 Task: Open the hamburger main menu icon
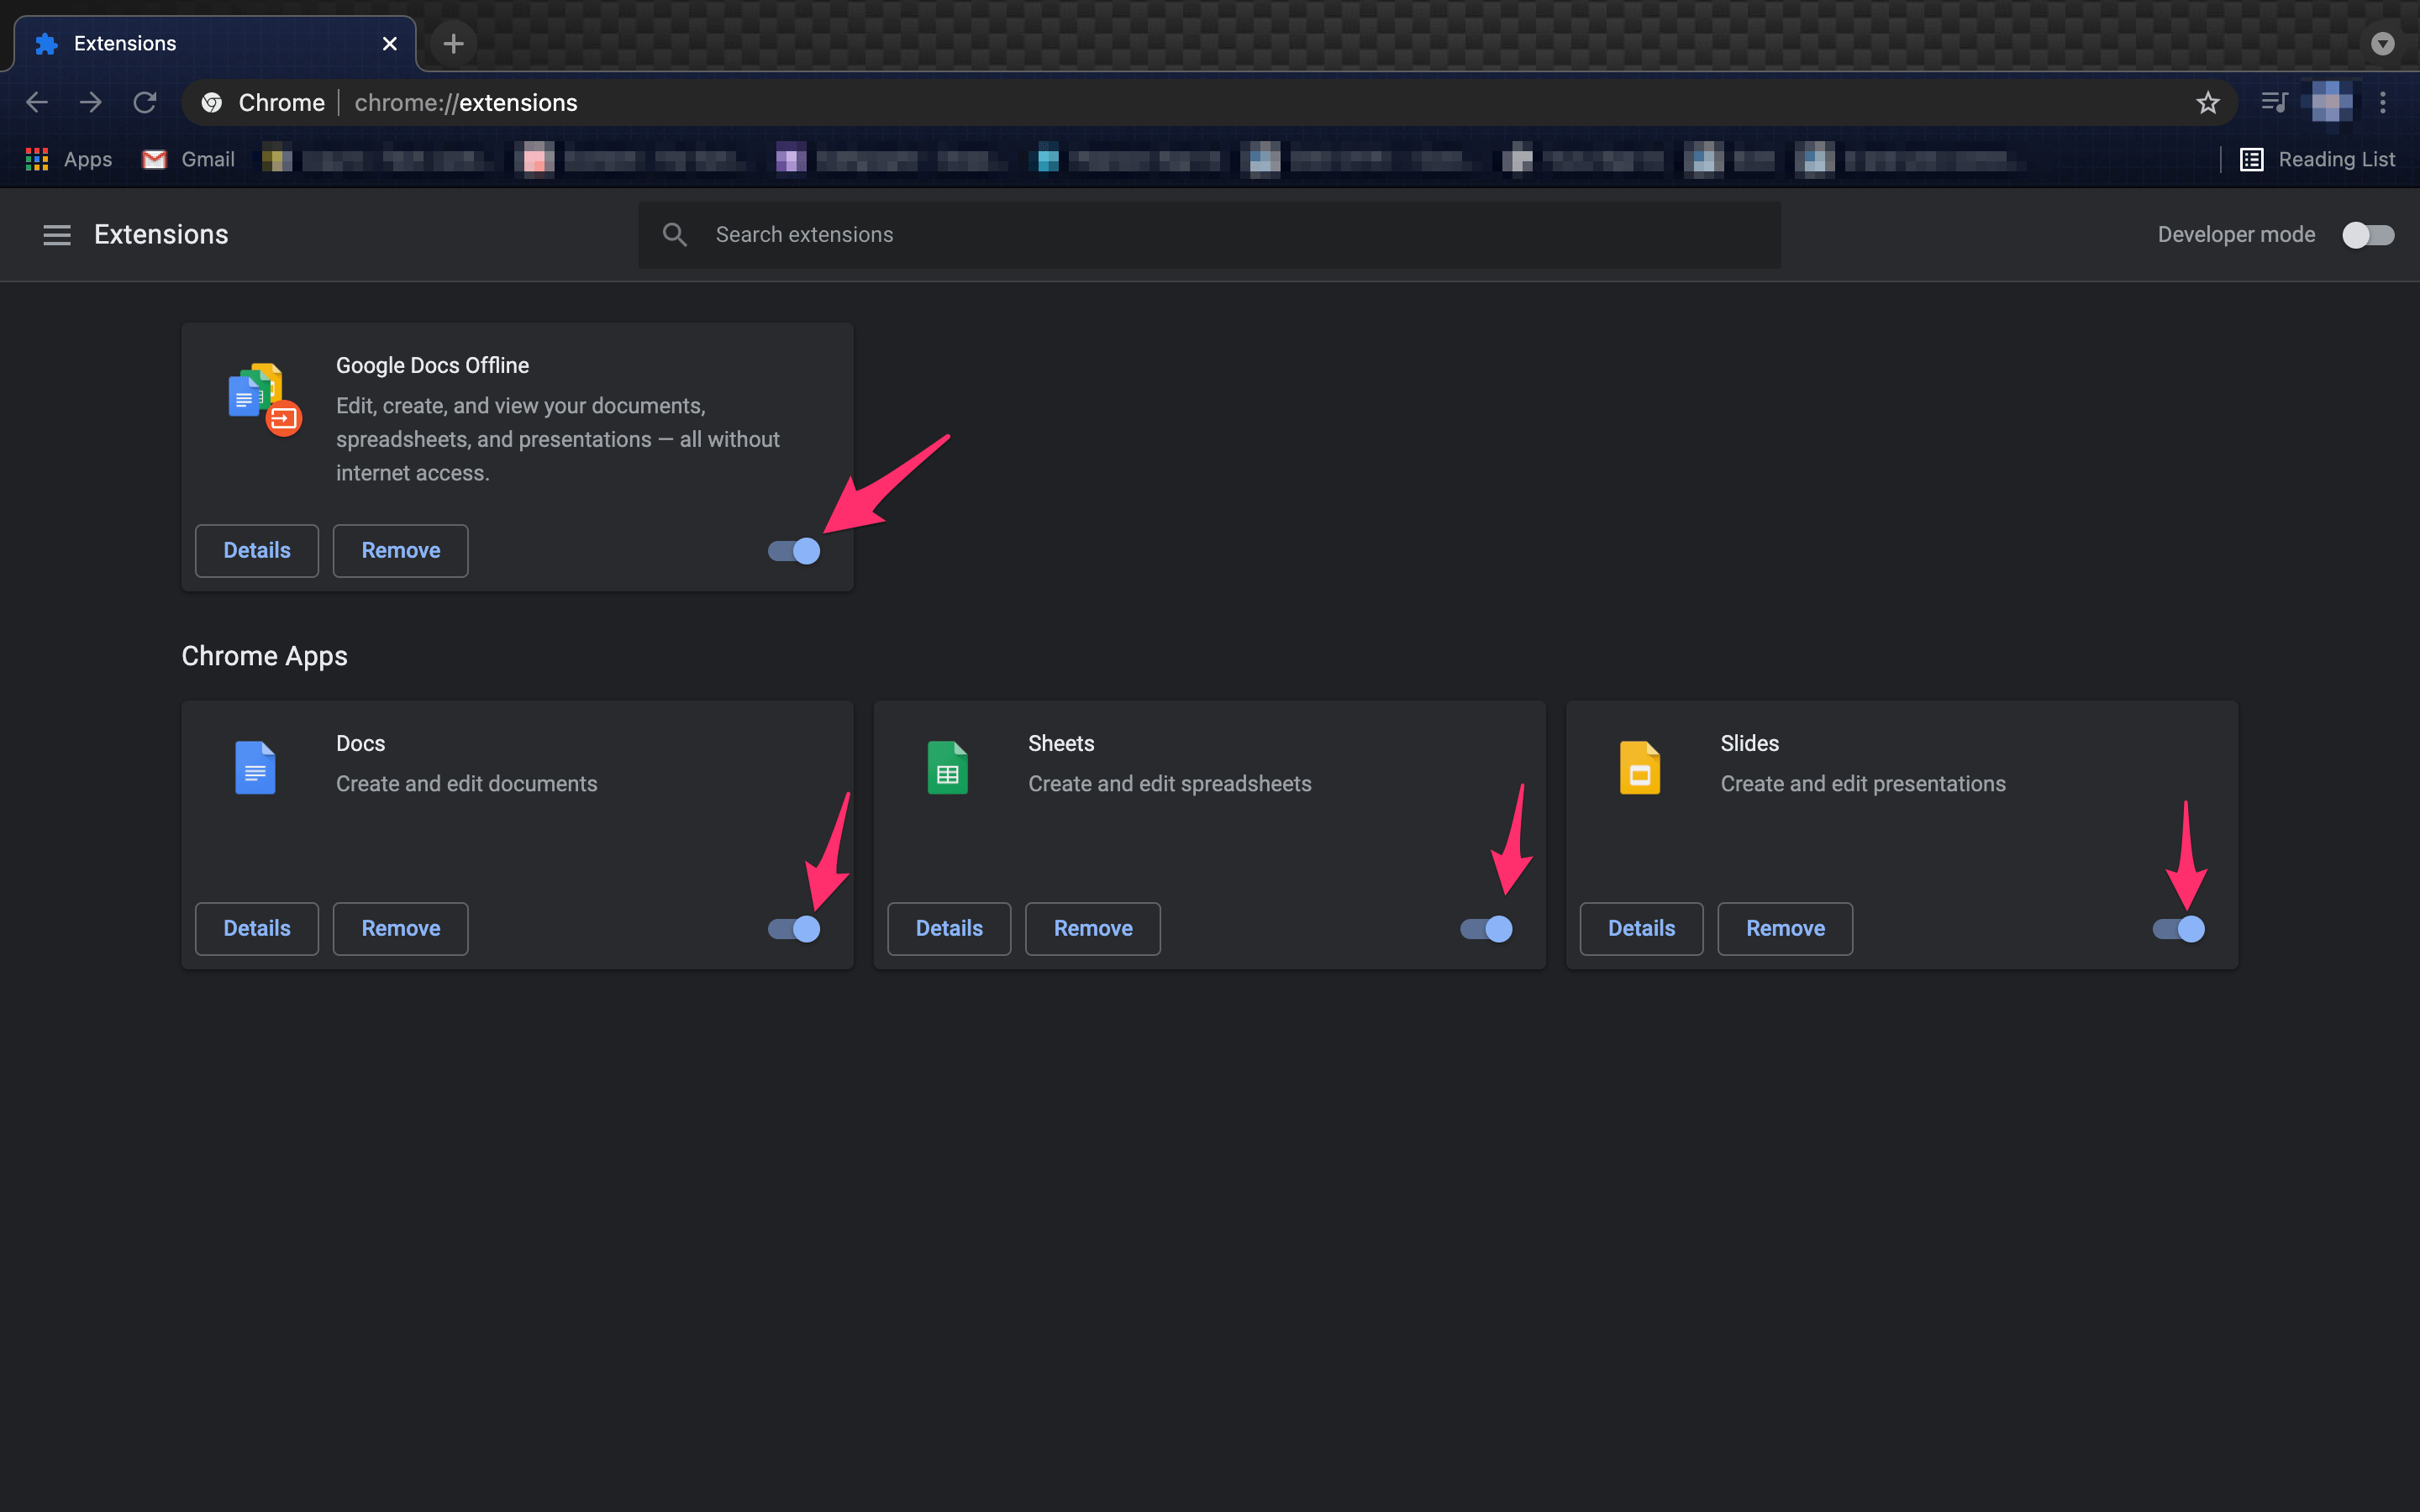pos(57,235)
